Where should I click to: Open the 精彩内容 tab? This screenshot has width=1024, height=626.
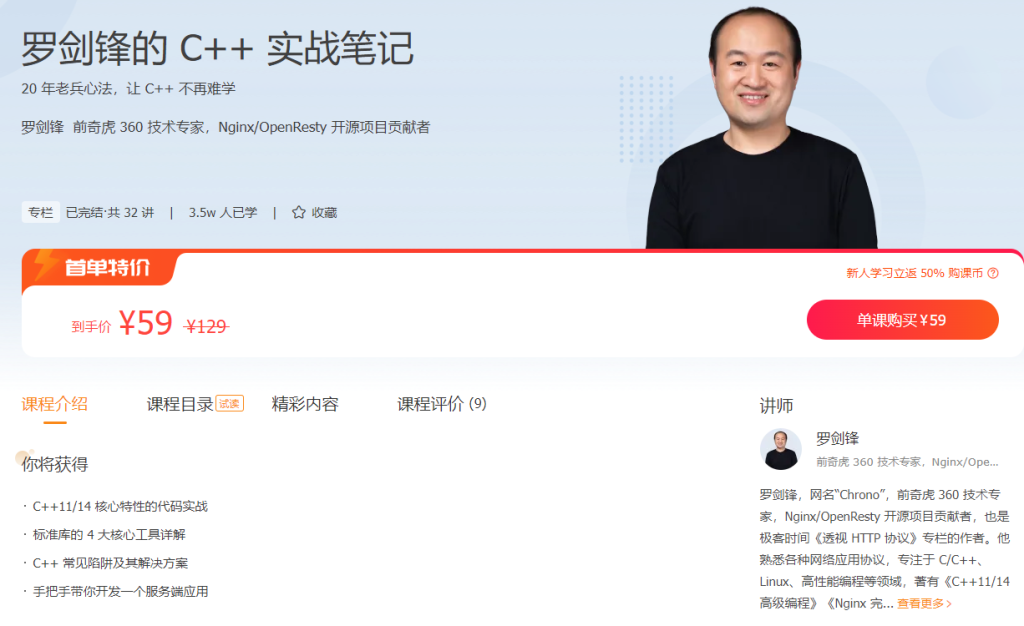coord(305,404)
